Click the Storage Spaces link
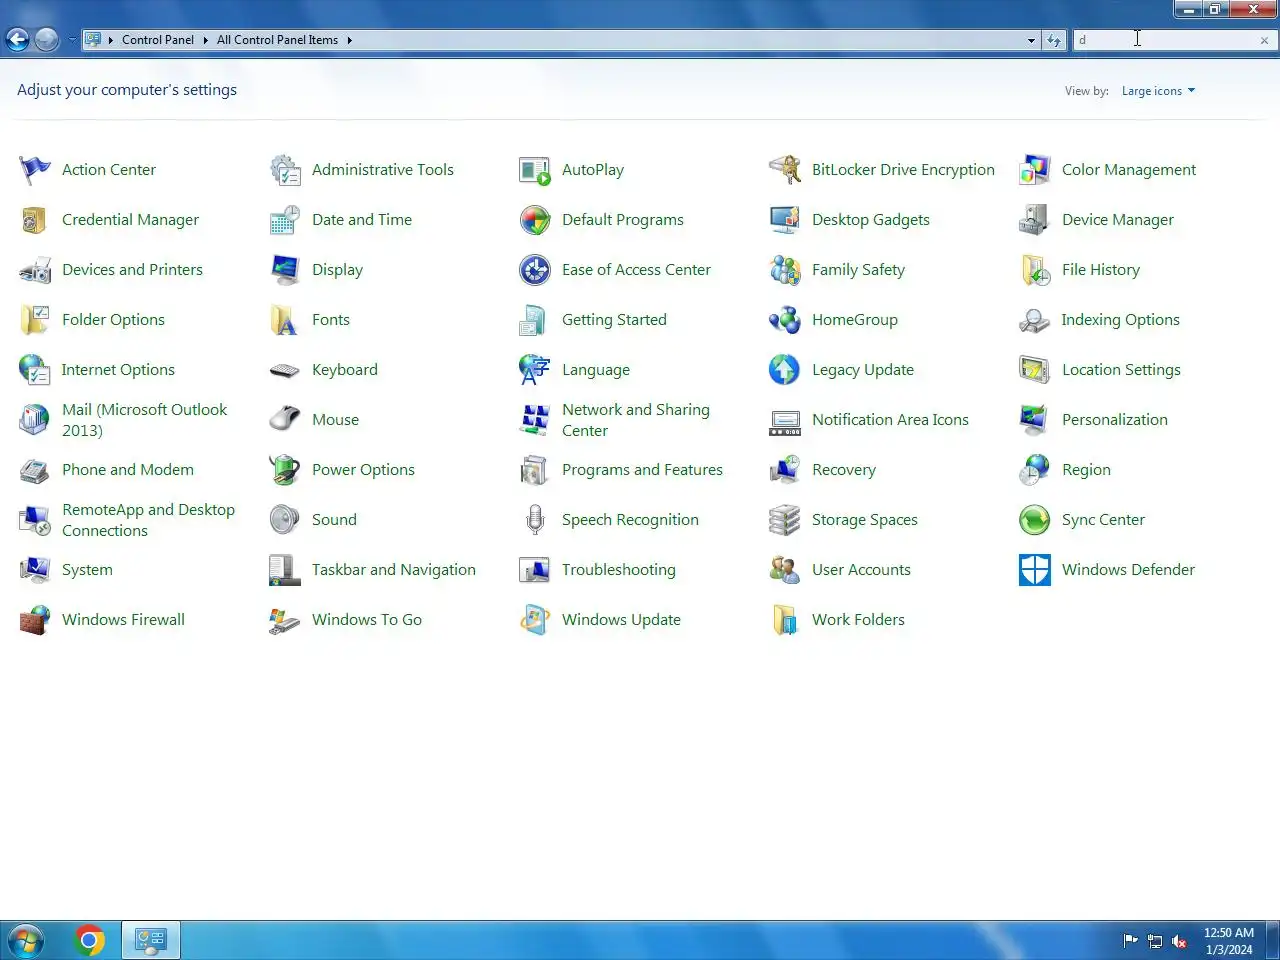This screenshot has height=960, width=1280. point(865,520)
